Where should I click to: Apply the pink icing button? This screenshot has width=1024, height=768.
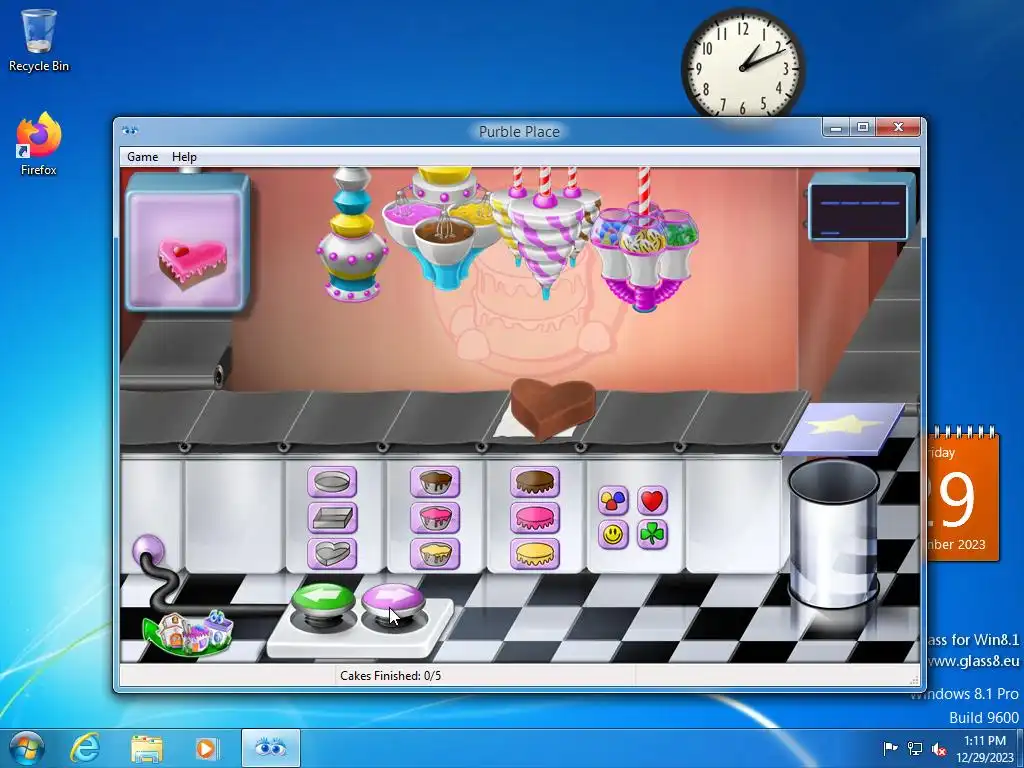tap(535, 518)
